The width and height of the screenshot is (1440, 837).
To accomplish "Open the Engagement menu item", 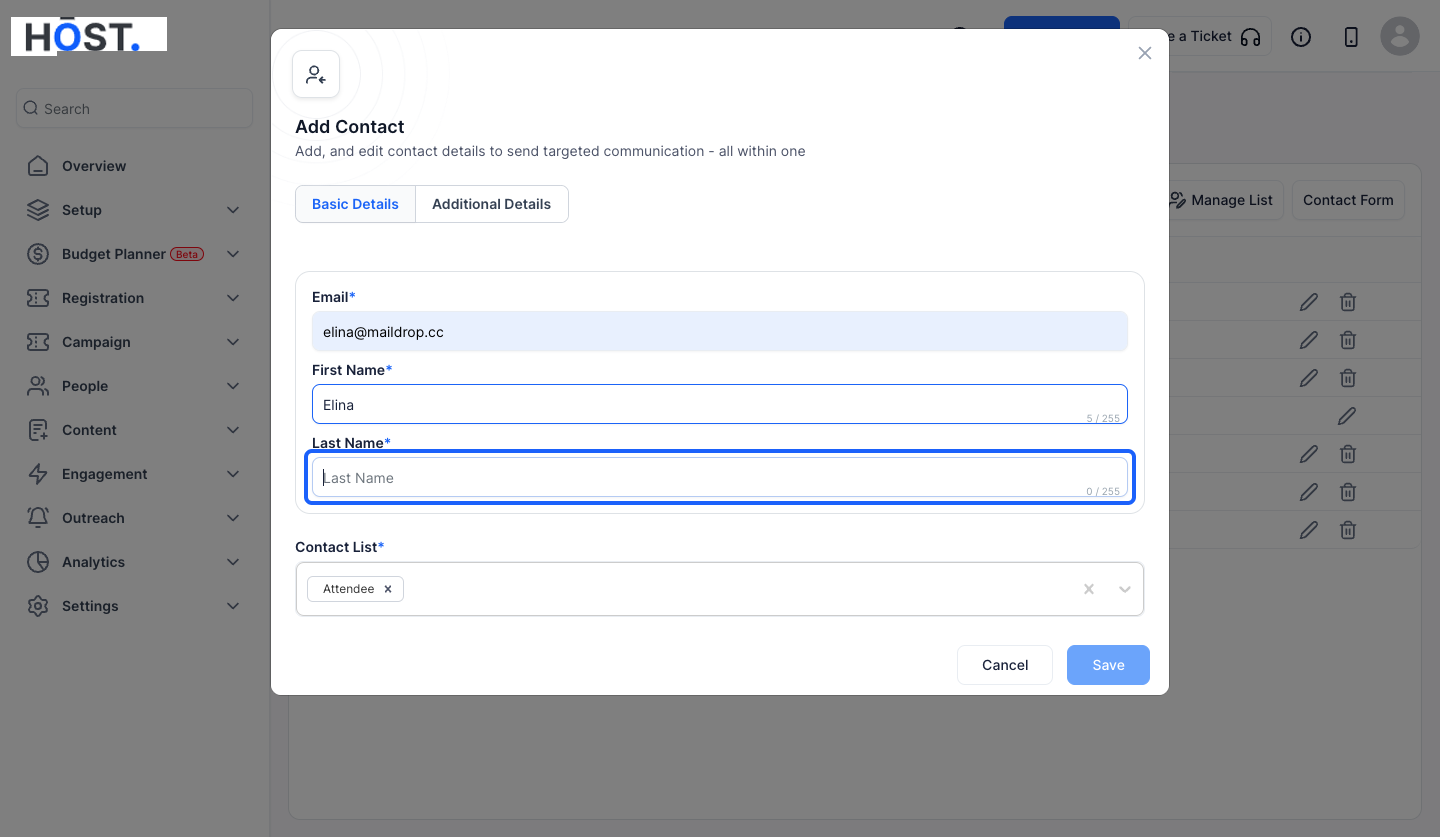I will [134, 474].
